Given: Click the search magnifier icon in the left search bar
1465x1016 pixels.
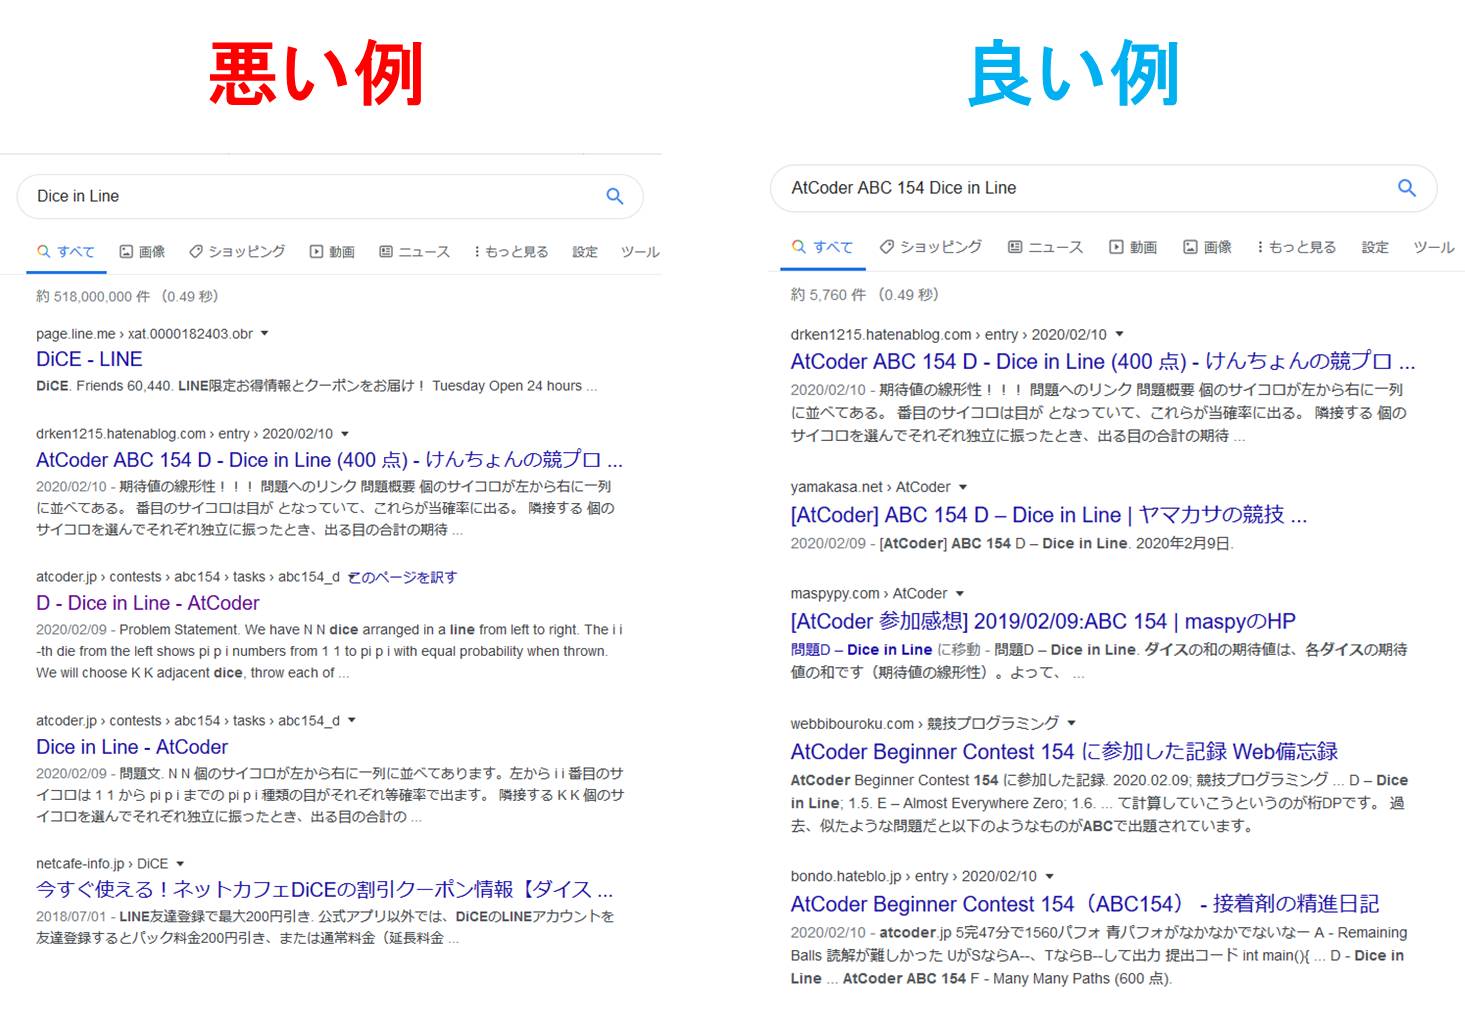Looking at the screenshot, I should click(x=613, y=195).
